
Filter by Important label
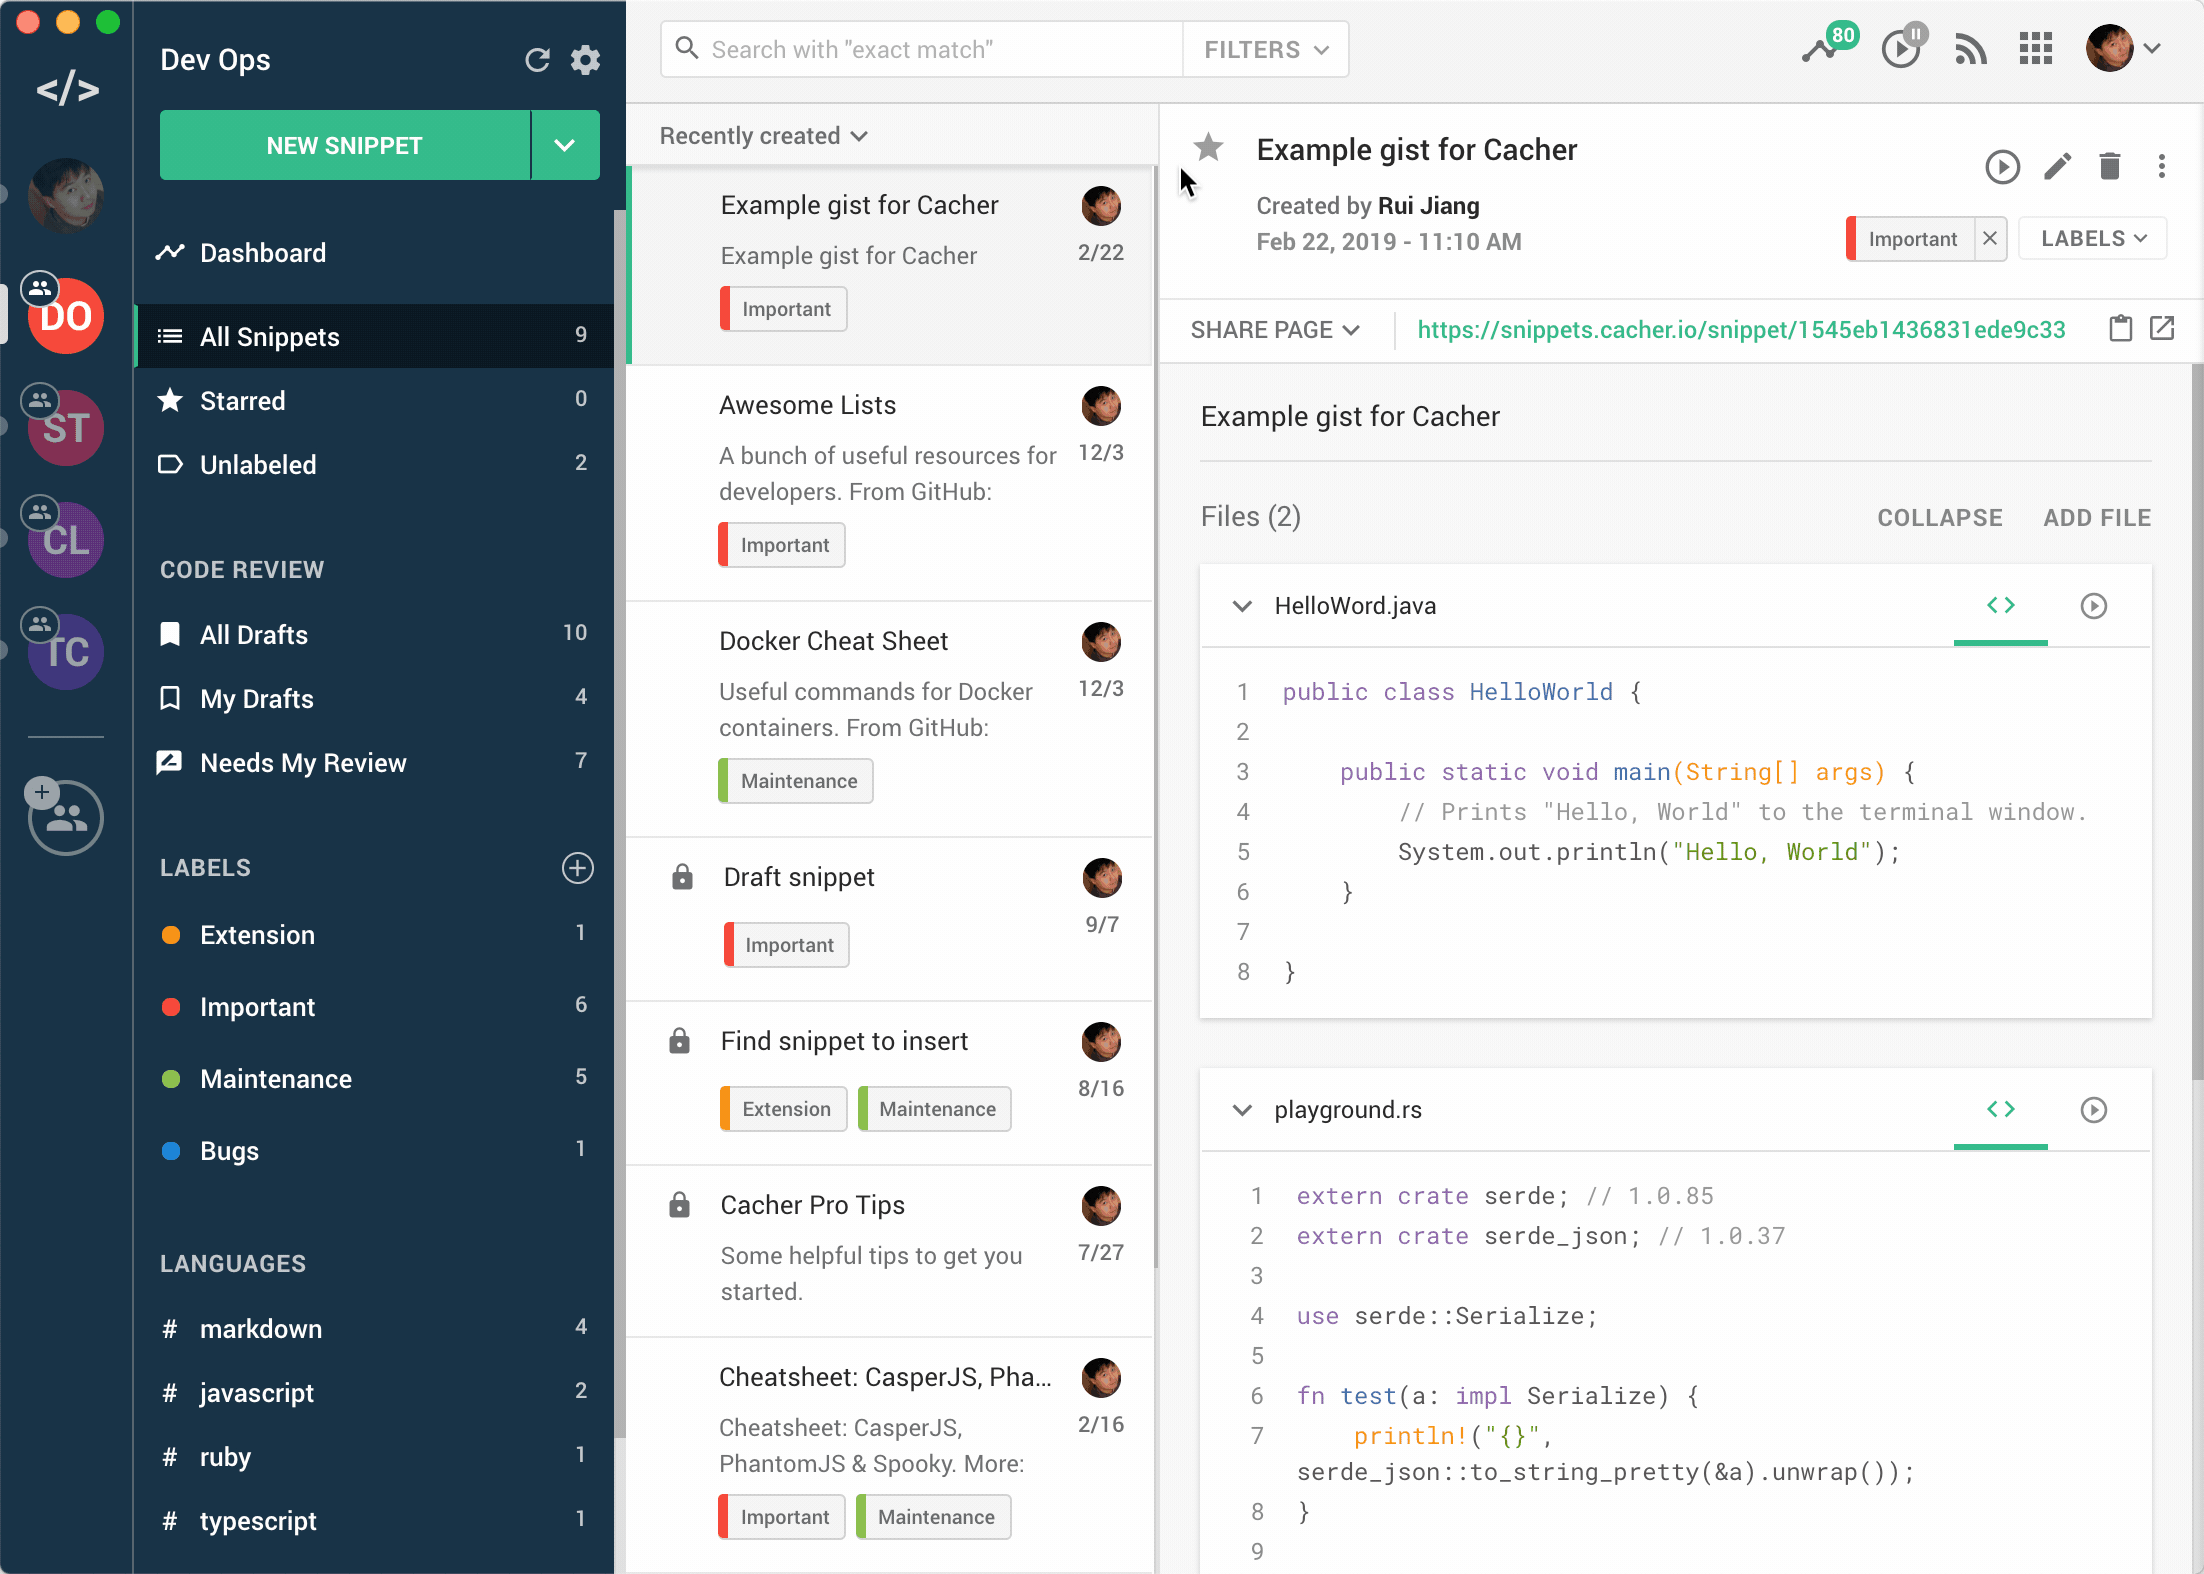click(x=374, y=1006)
